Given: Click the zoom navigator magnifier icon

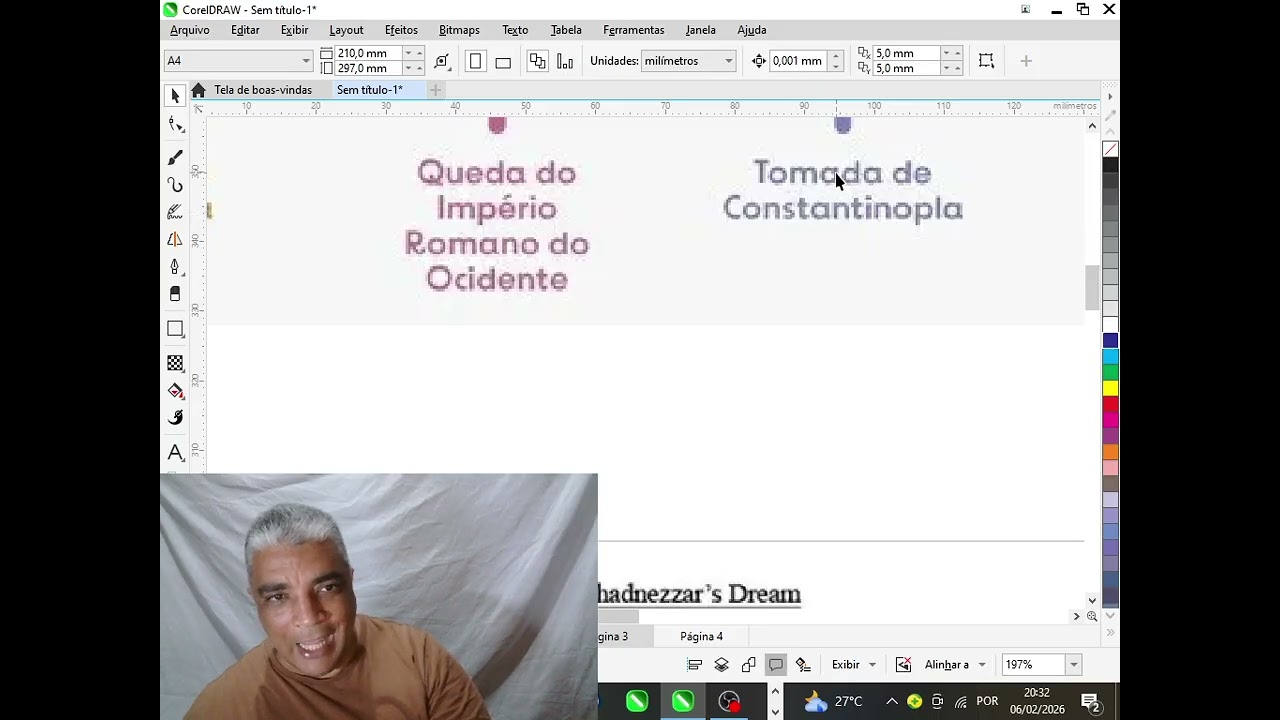Looking at the screenshot, I should [1092, 616].
